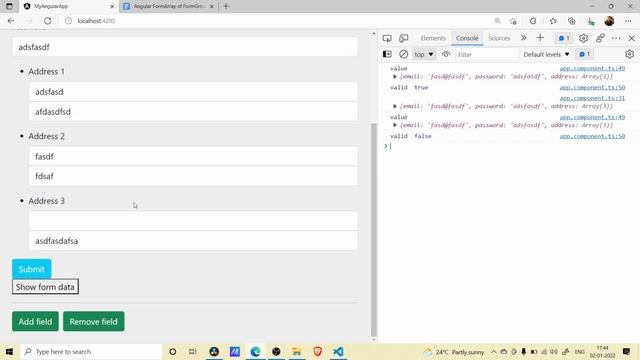Click Address 1 first field 'adsfasd'
Image resolution: width=640 pixels, height=360 pixels.
(193, 91)
